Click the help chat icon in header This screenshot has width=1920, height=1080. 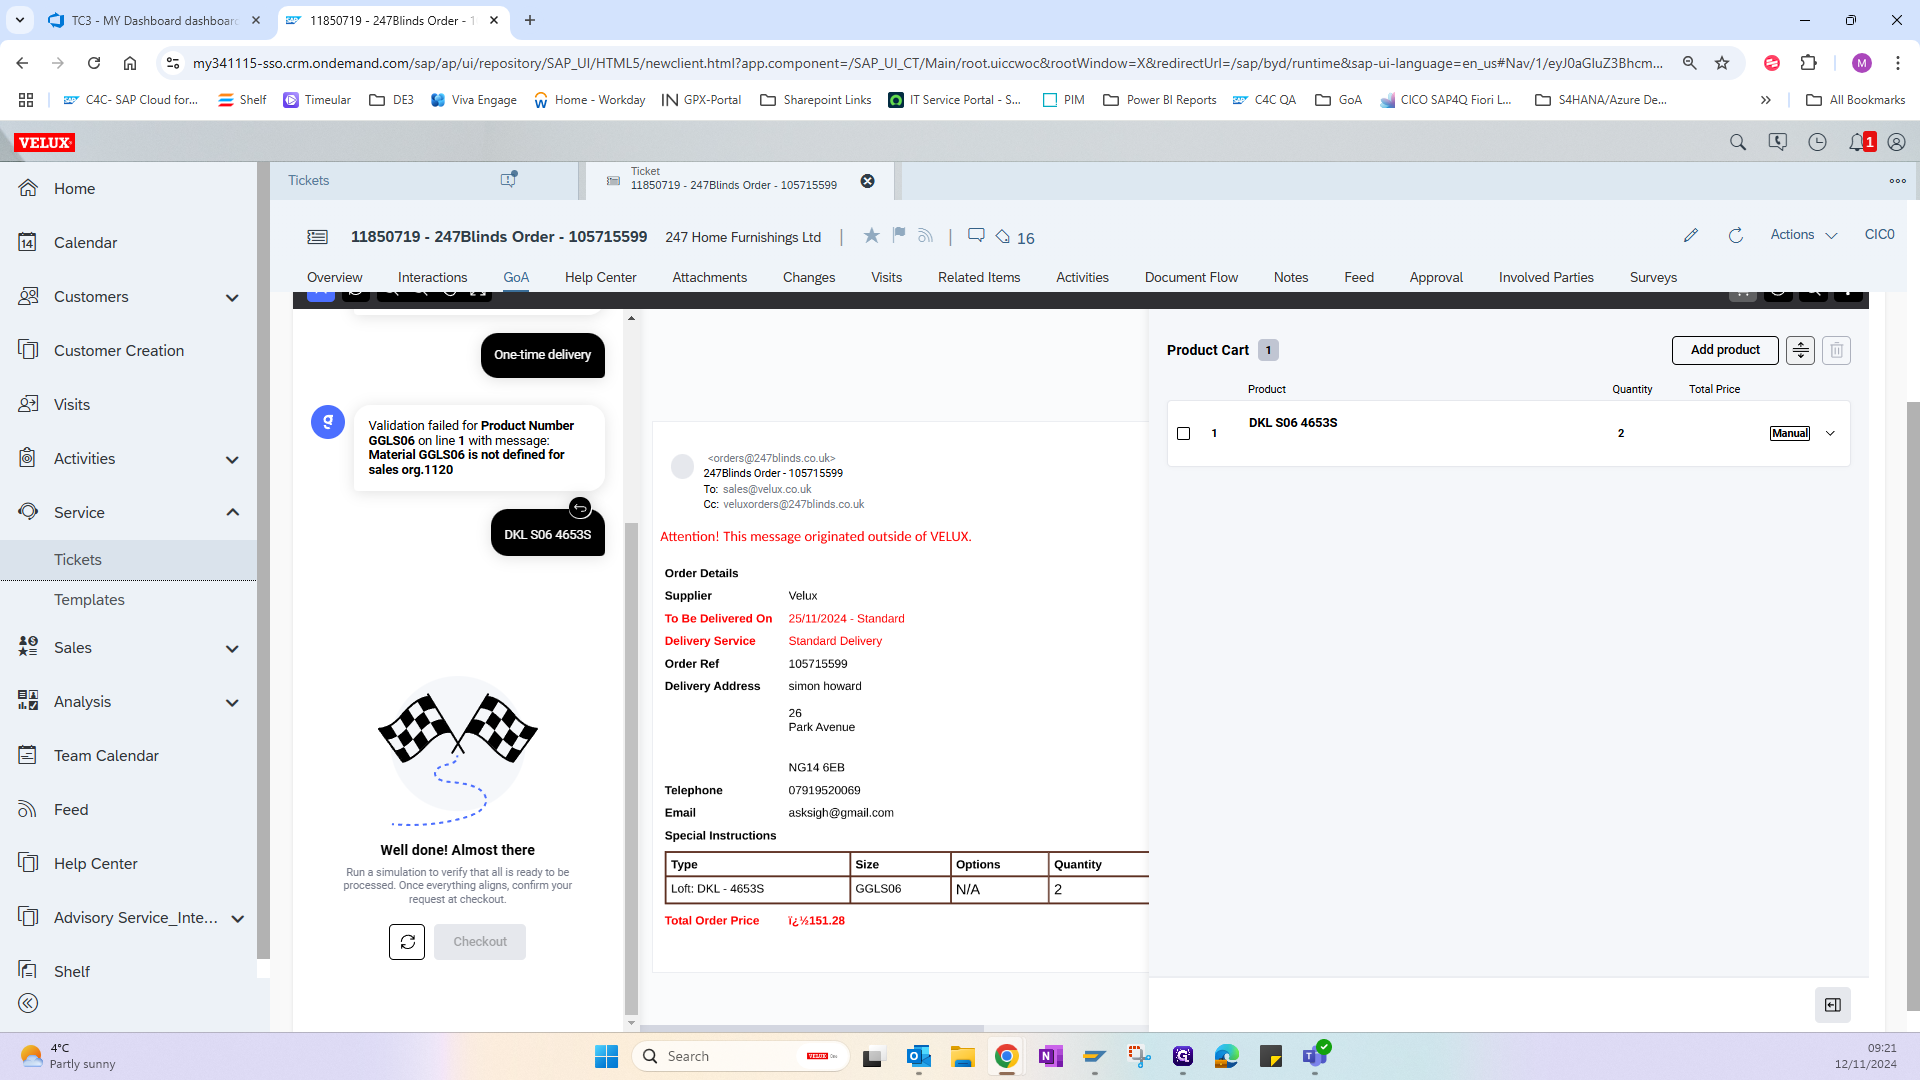click(1778, 142)
